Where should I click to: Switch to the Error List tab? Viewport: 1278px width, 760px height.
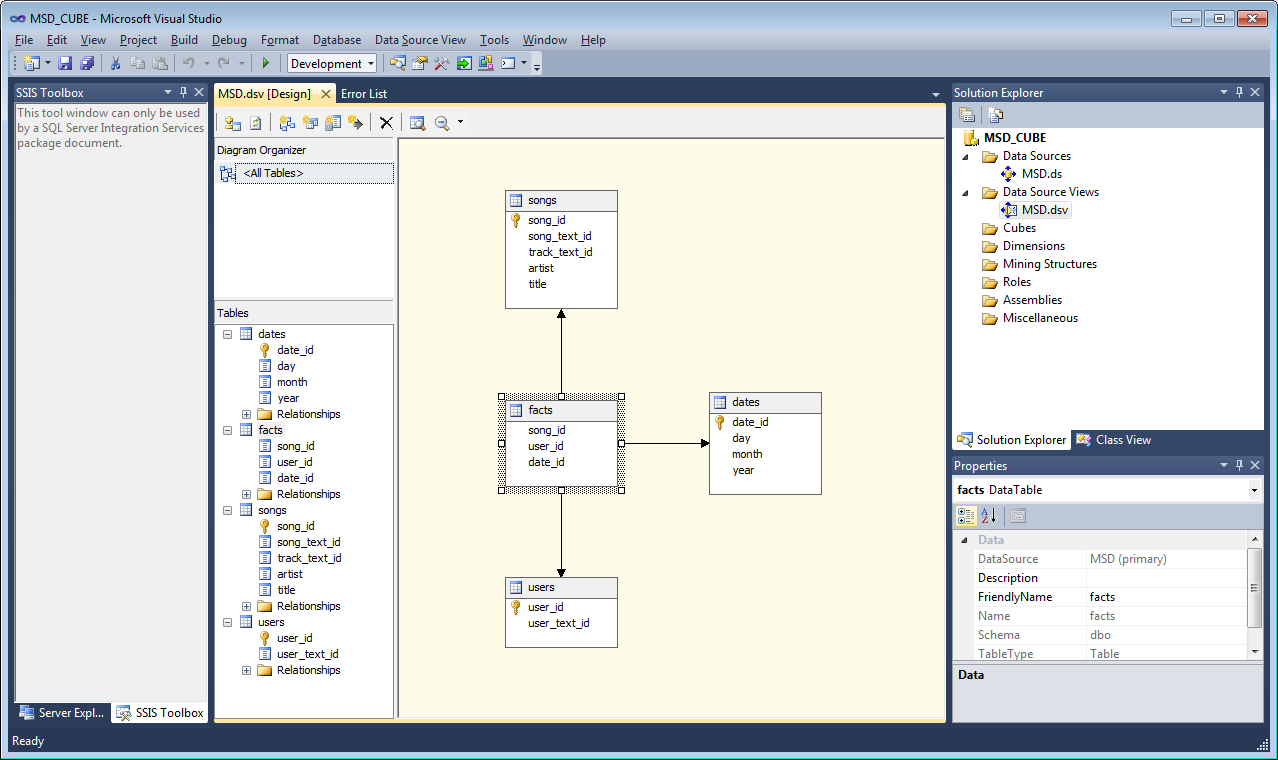point(364,94)
